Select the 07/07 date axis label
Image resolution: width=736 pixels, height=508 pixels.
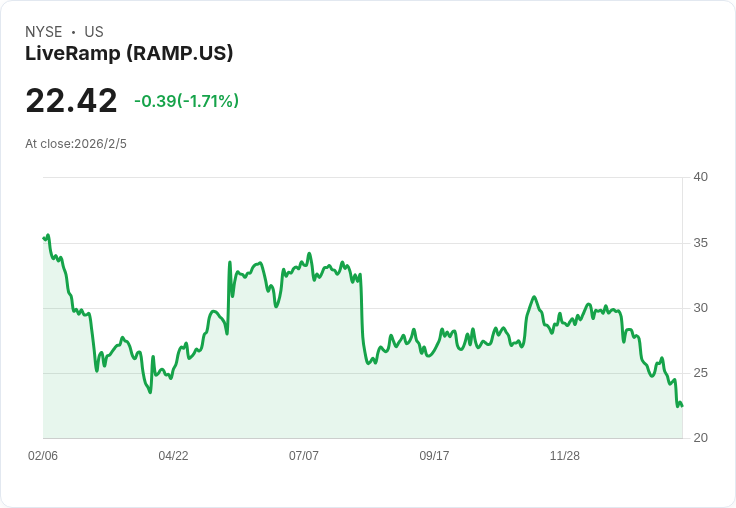point(304,456)
